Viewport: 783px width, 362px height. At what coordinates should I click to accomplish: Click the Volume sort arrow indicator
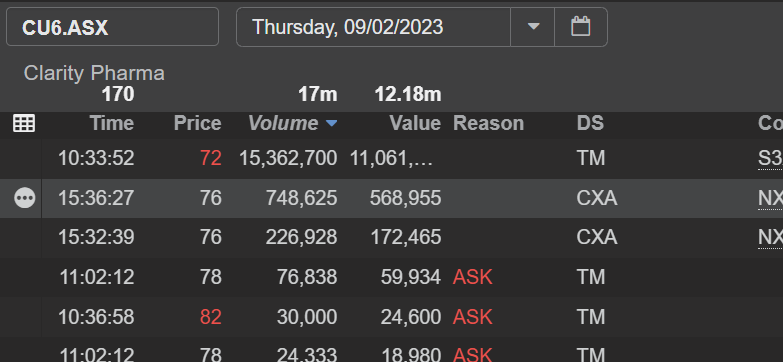pyautogui.click(x=332, y=123)
